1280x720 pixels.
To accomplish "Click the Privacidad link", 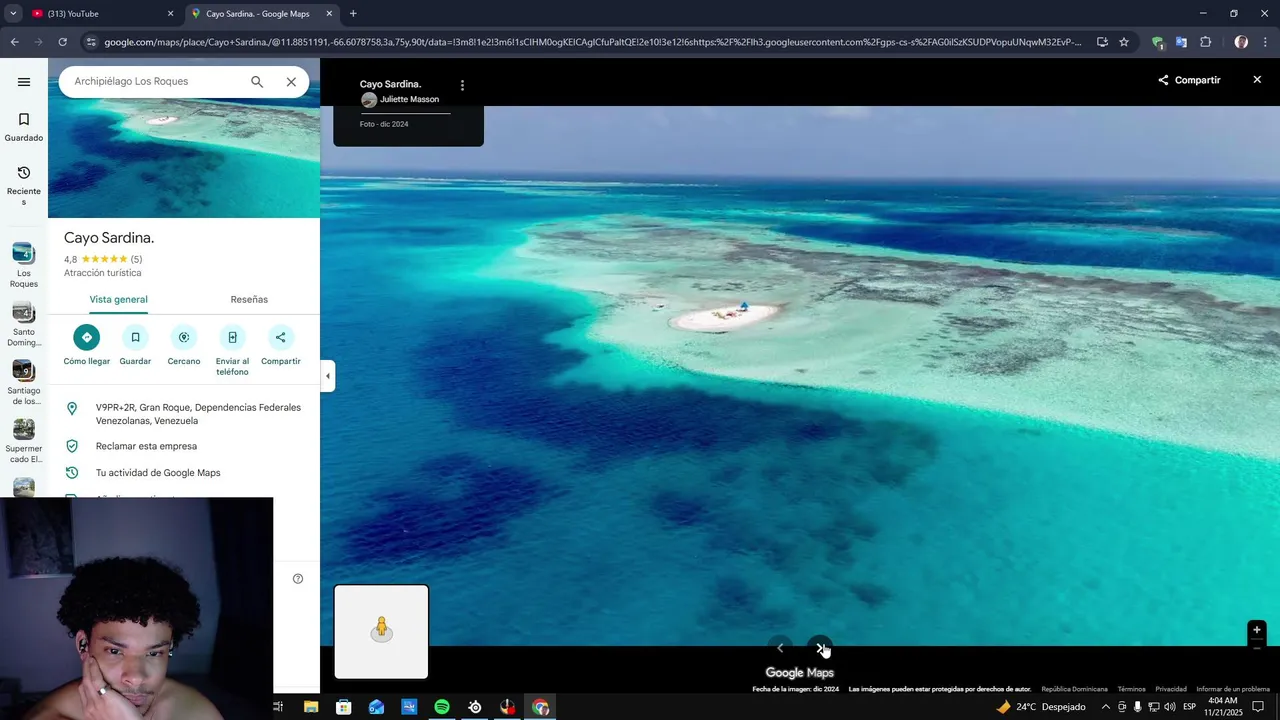I will pyautogui.click(x=1171, y=689).
